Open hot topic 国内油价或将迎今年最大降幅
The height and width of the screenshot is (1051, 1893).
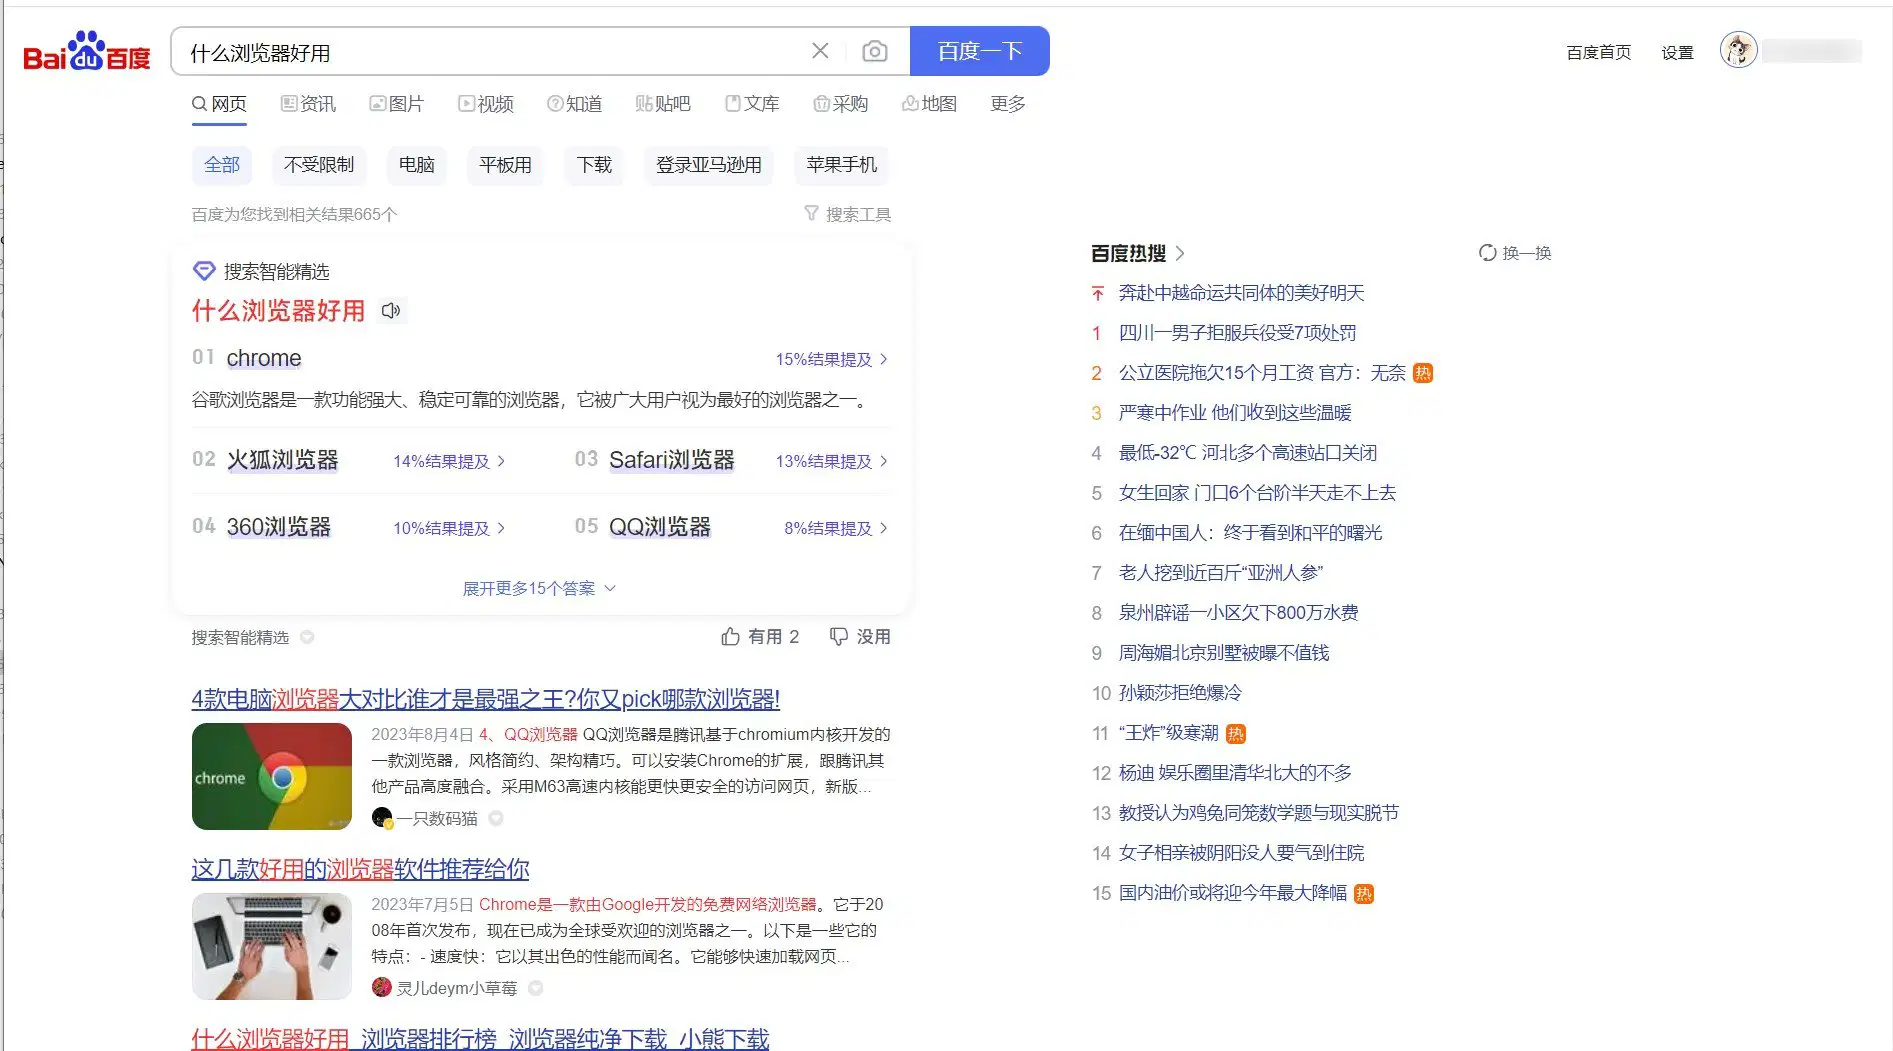(1233, 893)
